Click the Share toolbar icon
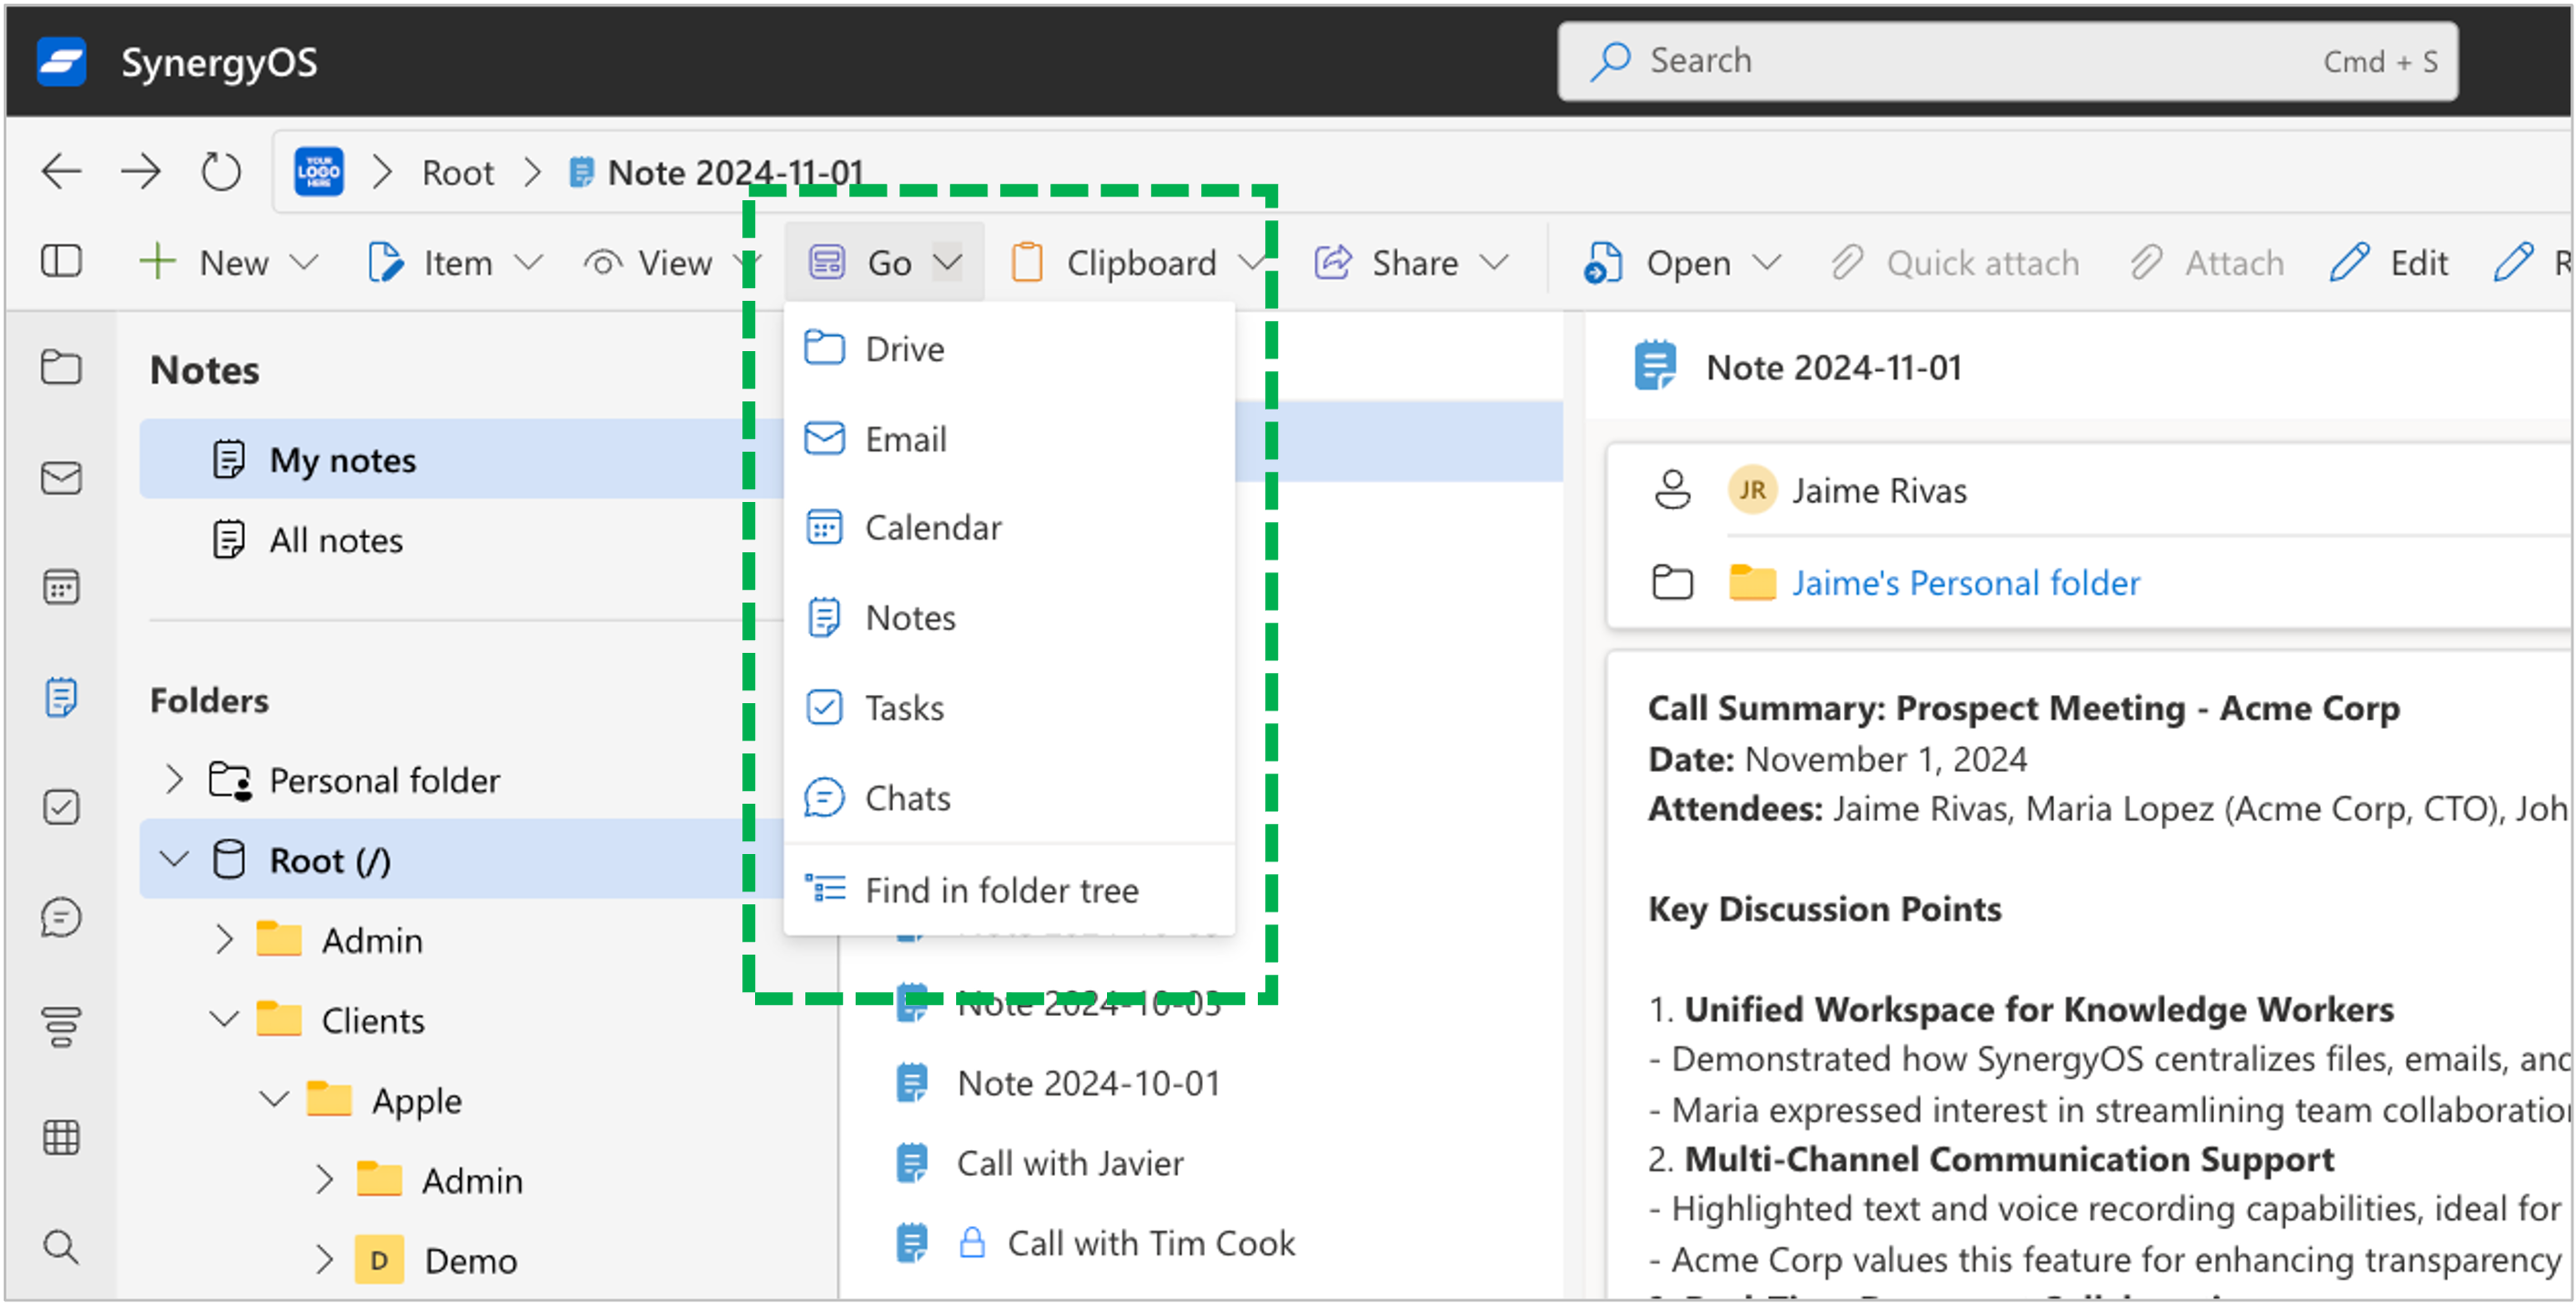Image resolution: width=2576 pixels, height=1303 pixels. [x=1333, y=262]
